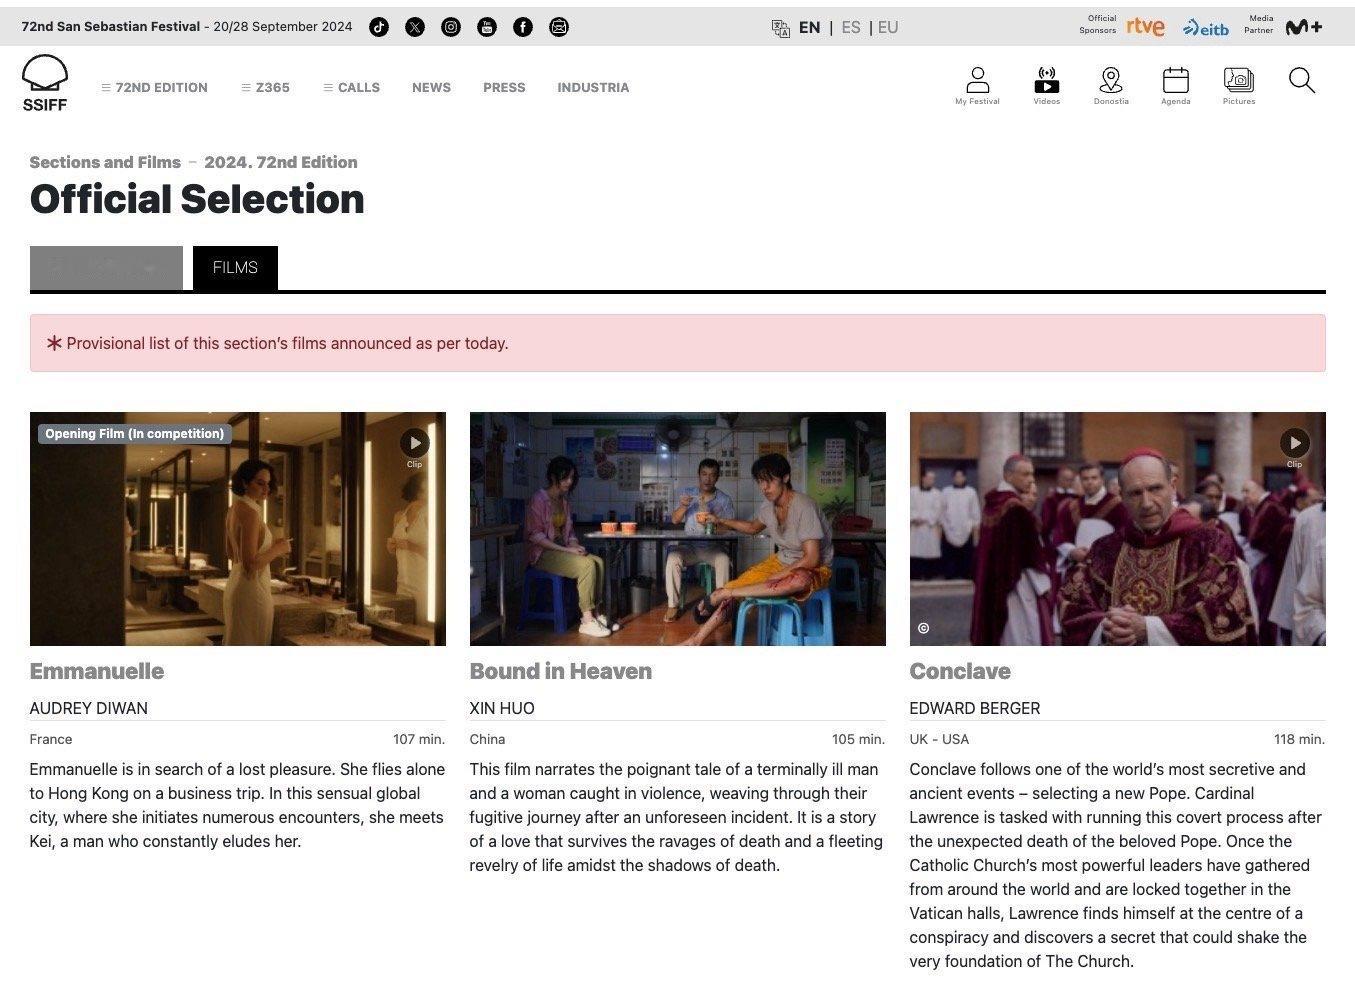1355x988 pixels.
Task: Click the UK - USA country text
Action: pos(939,739)
